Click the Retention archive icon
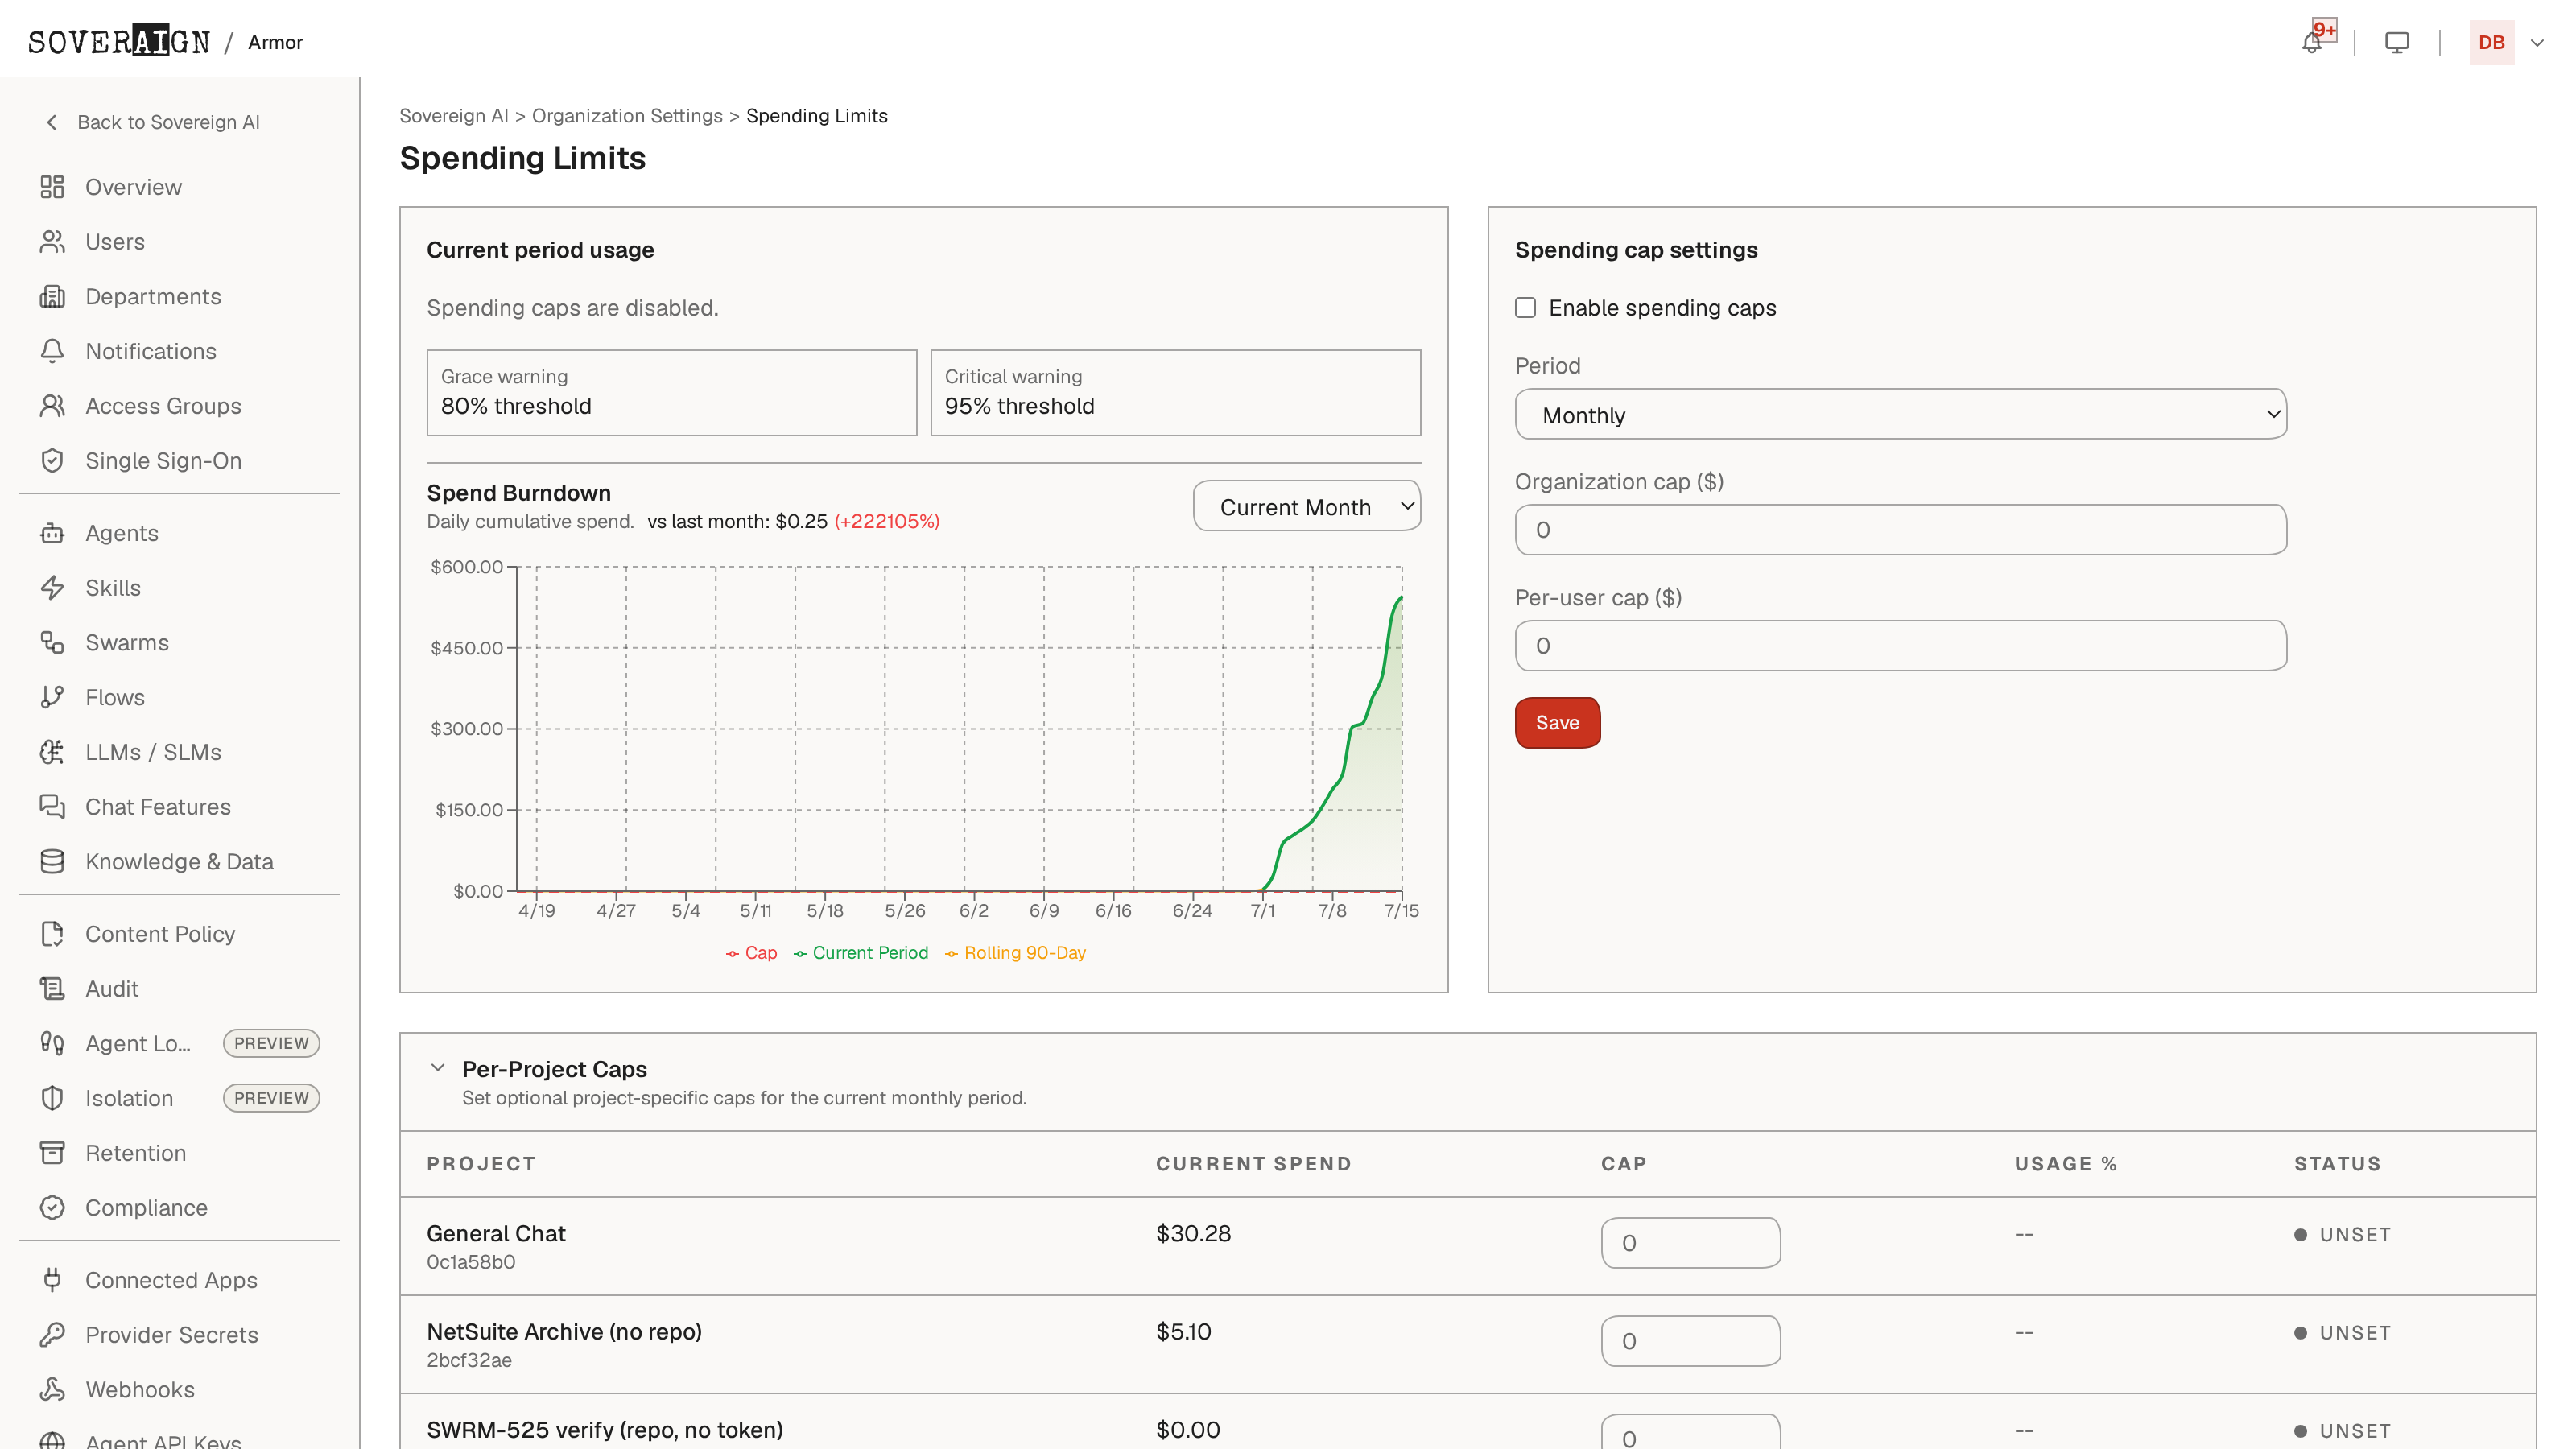The width and height of the screenshot is (2576, 1449). pyautogui.click(x=52, y=1153)
